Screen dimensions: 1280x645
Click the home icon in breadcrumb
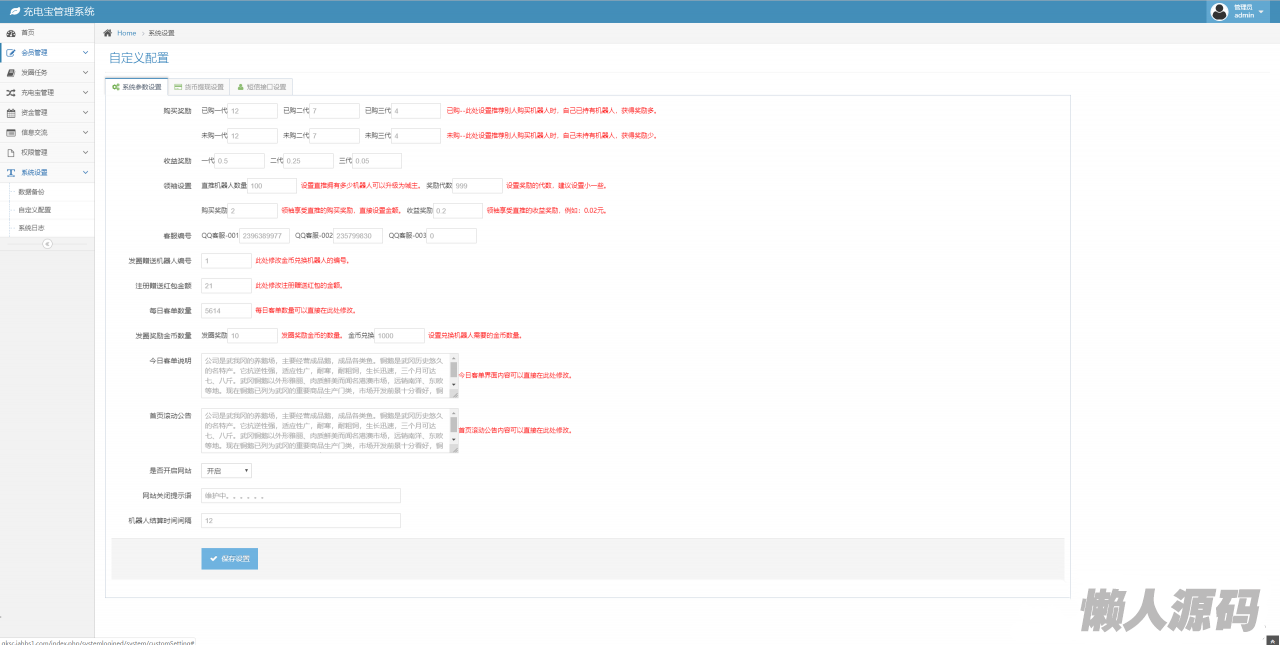point(108,33)
